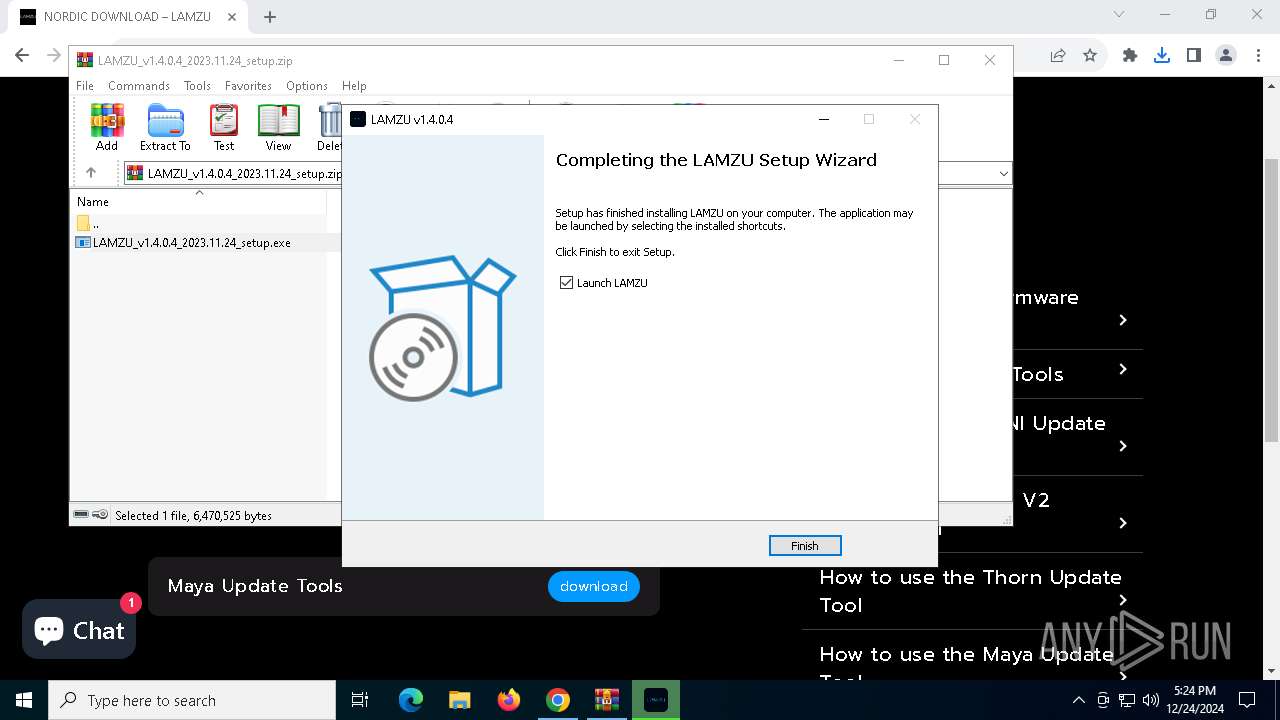The image size is (1280, 720).
Task: Click the Delete trash icon in WinRAR
Action: click(x=330, y=127)
